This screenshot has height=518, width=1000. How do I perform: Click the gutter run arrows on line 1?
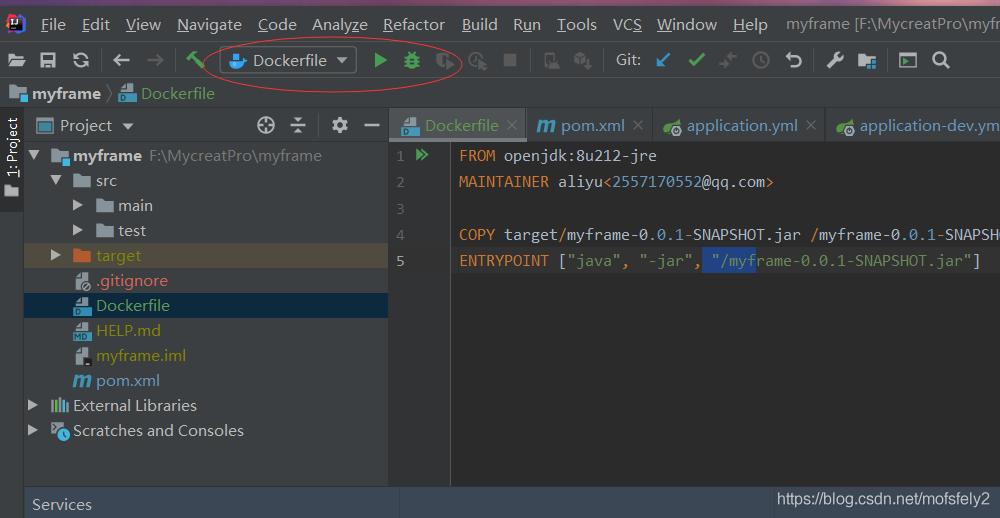pyautogui.click(x=422, y=155)
